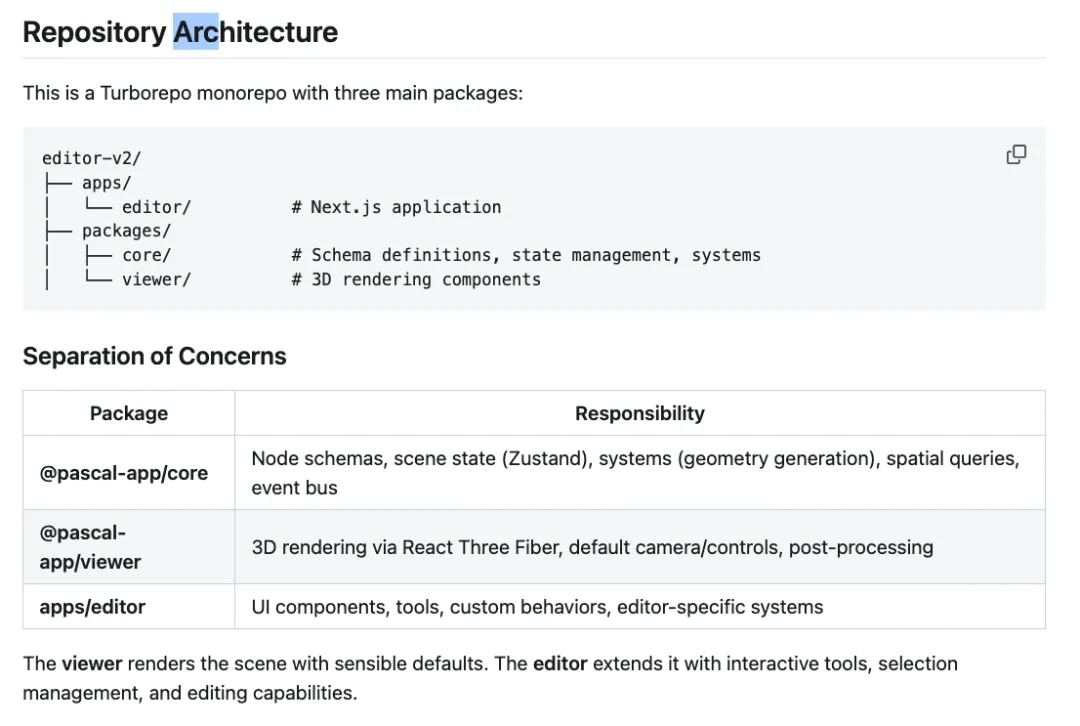Click the "# 3D rendering components" comment
The height and width of the screenshot is (726, 1080).
click(x=416, y=279)
